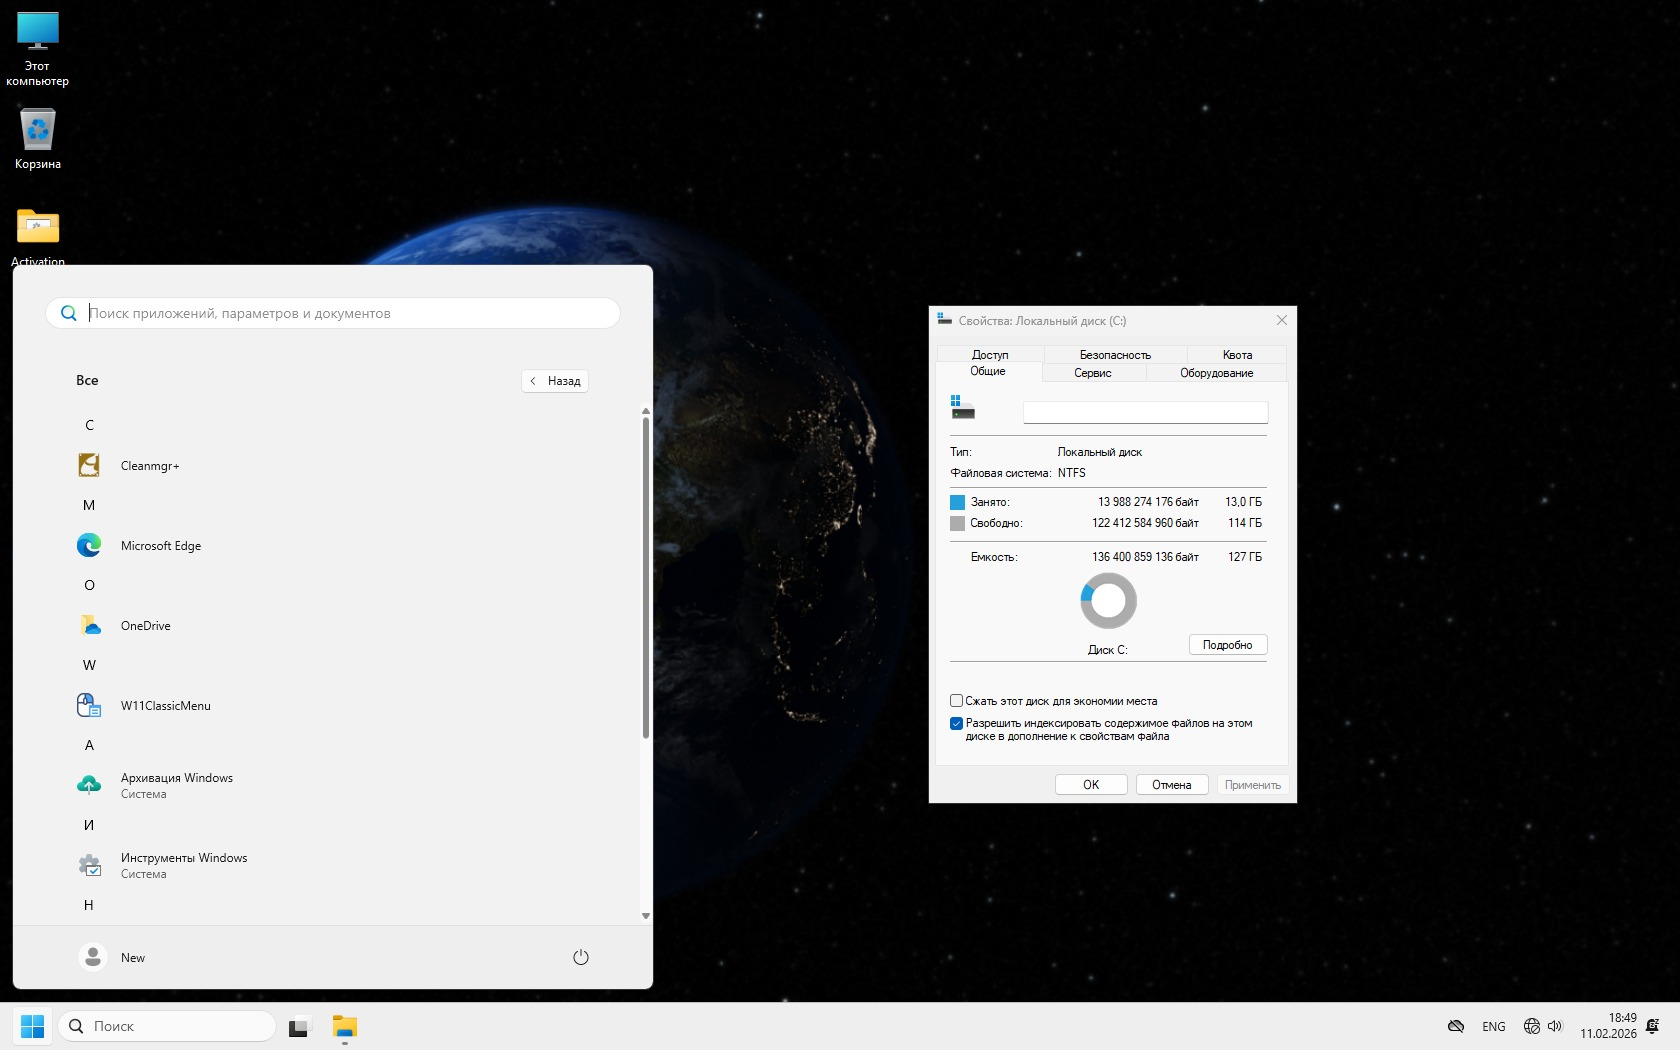Open File Explorer from the taskbar
This screenshot has width=1680, height=1050.
[345, 1027]
